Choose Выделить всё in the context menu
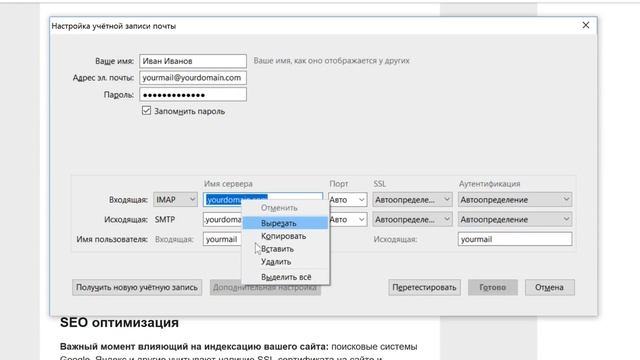The width and height of the screenshot is (640, 360). tap(285, 277)
